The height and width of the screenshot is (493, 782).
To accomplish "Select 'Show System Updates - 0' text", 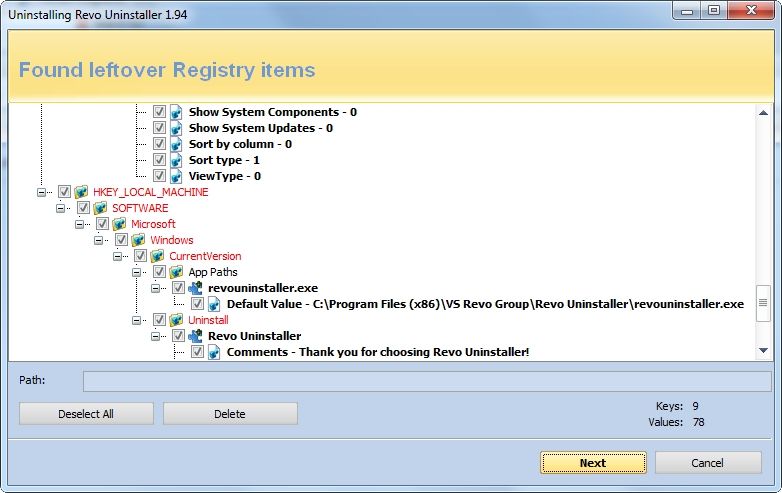I will (x=260, y=128).
